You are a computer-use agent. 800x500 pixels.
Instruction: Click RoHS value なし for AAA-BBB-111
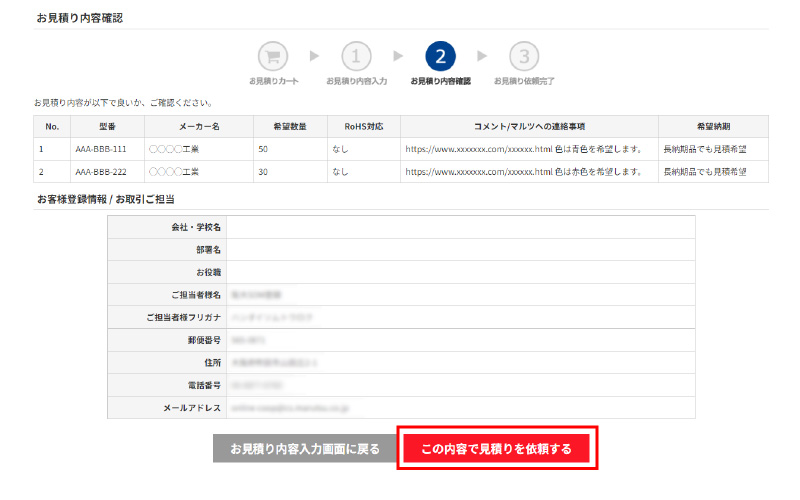(340, 149)
